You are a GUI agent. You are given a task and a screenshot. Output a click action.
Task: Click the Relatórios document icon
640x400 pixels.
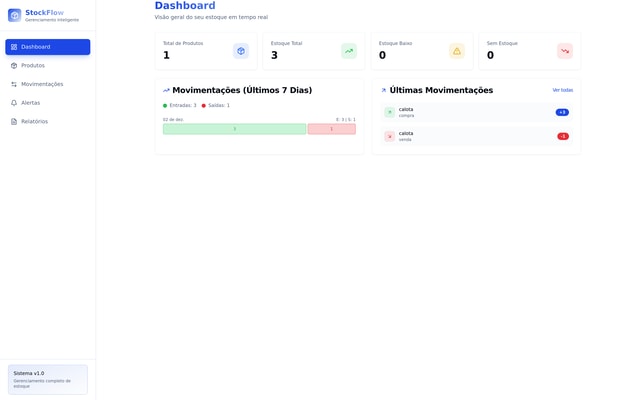[14, 122]
